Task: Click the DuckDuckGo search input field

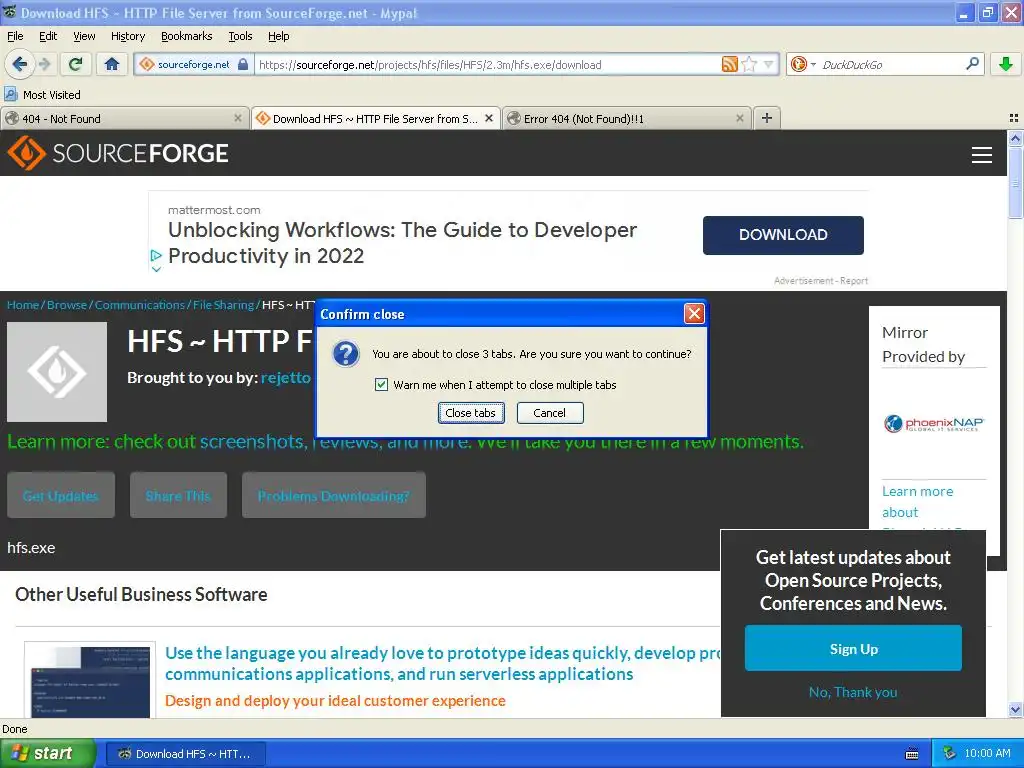Action: coord(891,64)
